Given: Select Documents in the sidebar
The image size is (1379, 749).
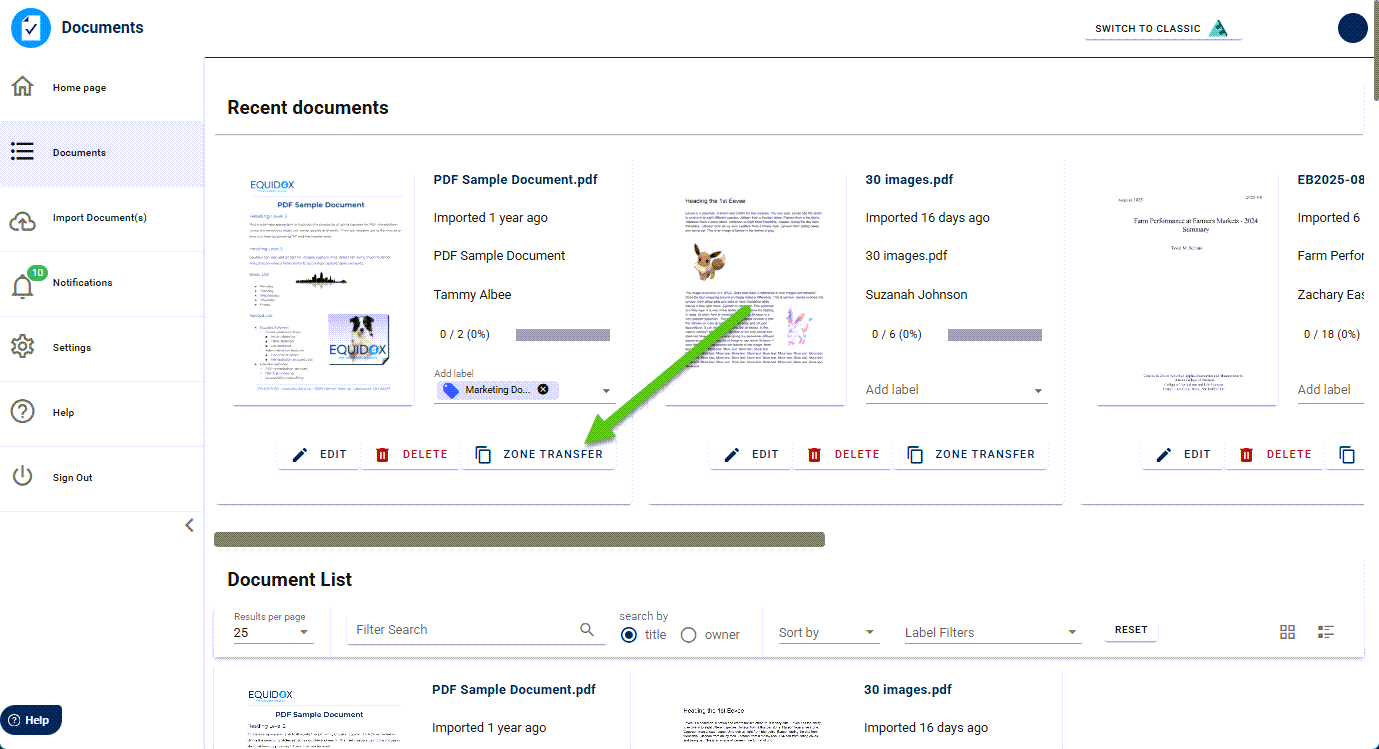Looking at the screenshot, I should tap(23, 151).
